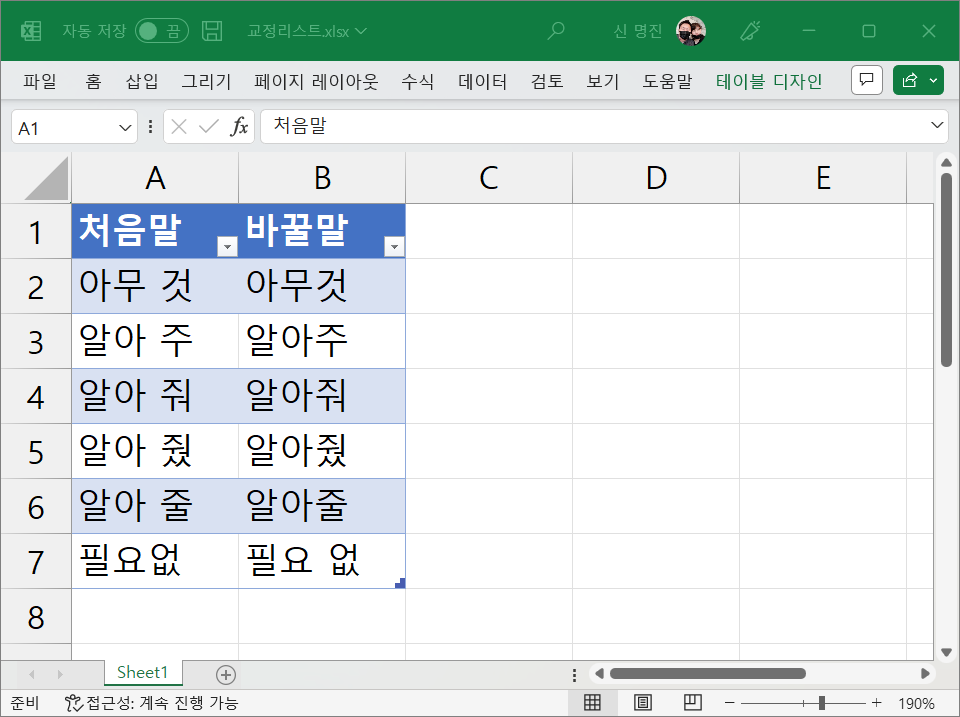
Task: Open the 파일 menu
Action: pyautogui.click(x=40, y=81)
